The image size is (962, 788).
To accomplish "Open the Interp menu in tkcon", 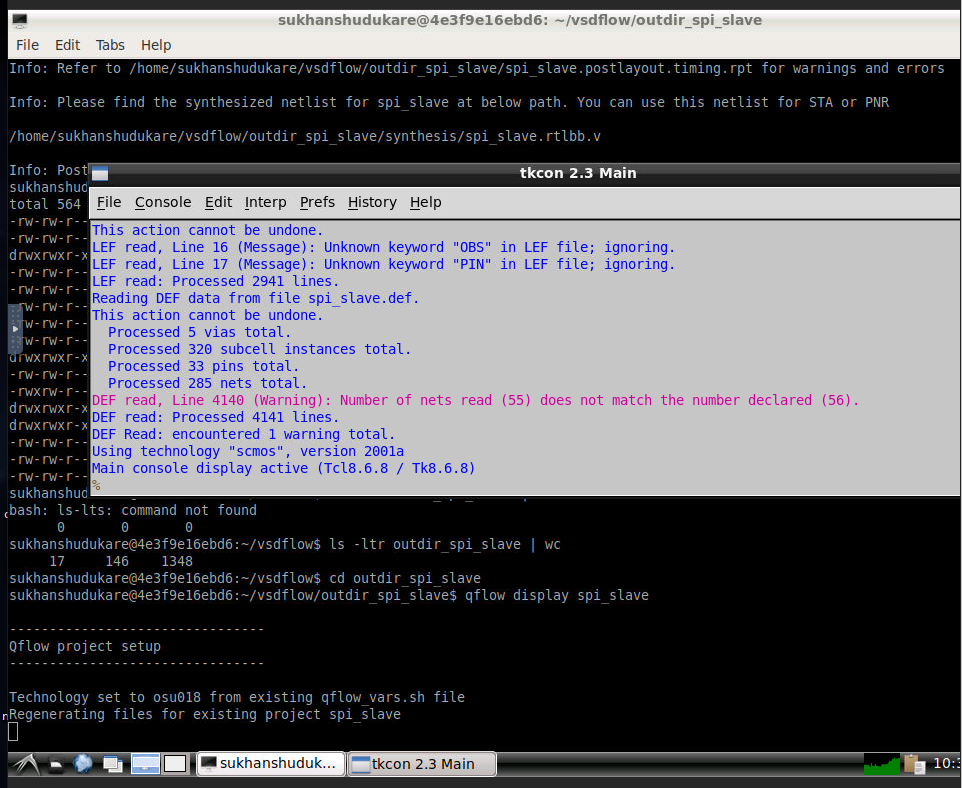I will point(265,202).
